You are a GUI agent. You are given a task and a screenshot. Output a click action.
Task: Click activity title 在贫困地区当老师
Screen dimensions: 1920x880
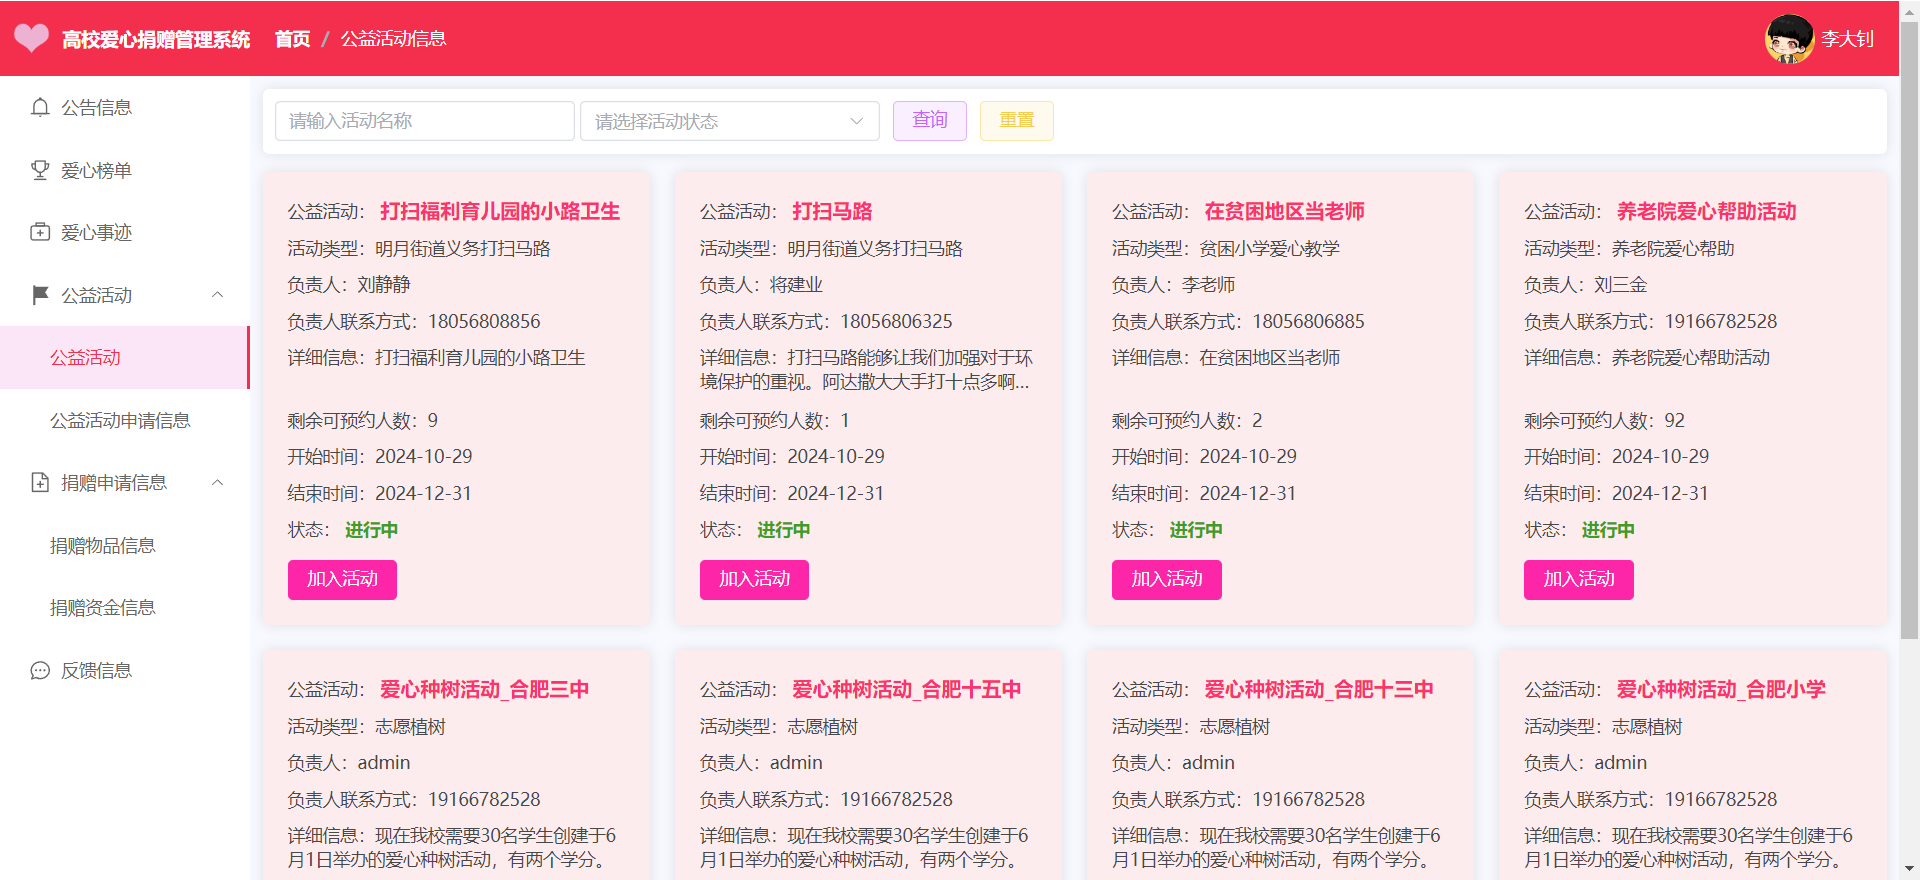tap(1285, 211)
